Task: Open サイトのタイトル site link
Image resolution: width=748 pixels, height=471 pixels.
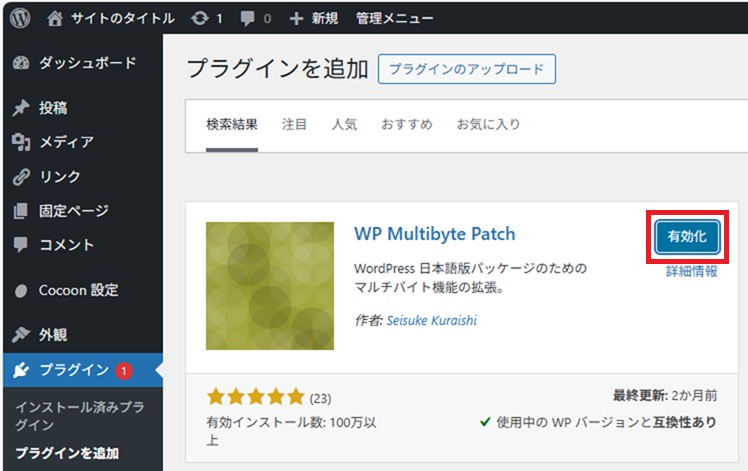Action: click(123, 19)
